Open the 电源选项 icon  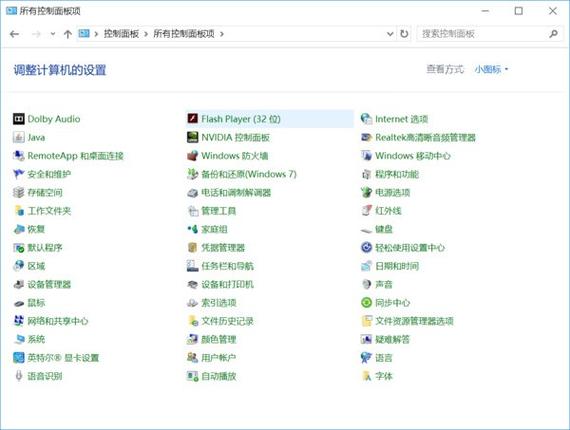point(366,192)
